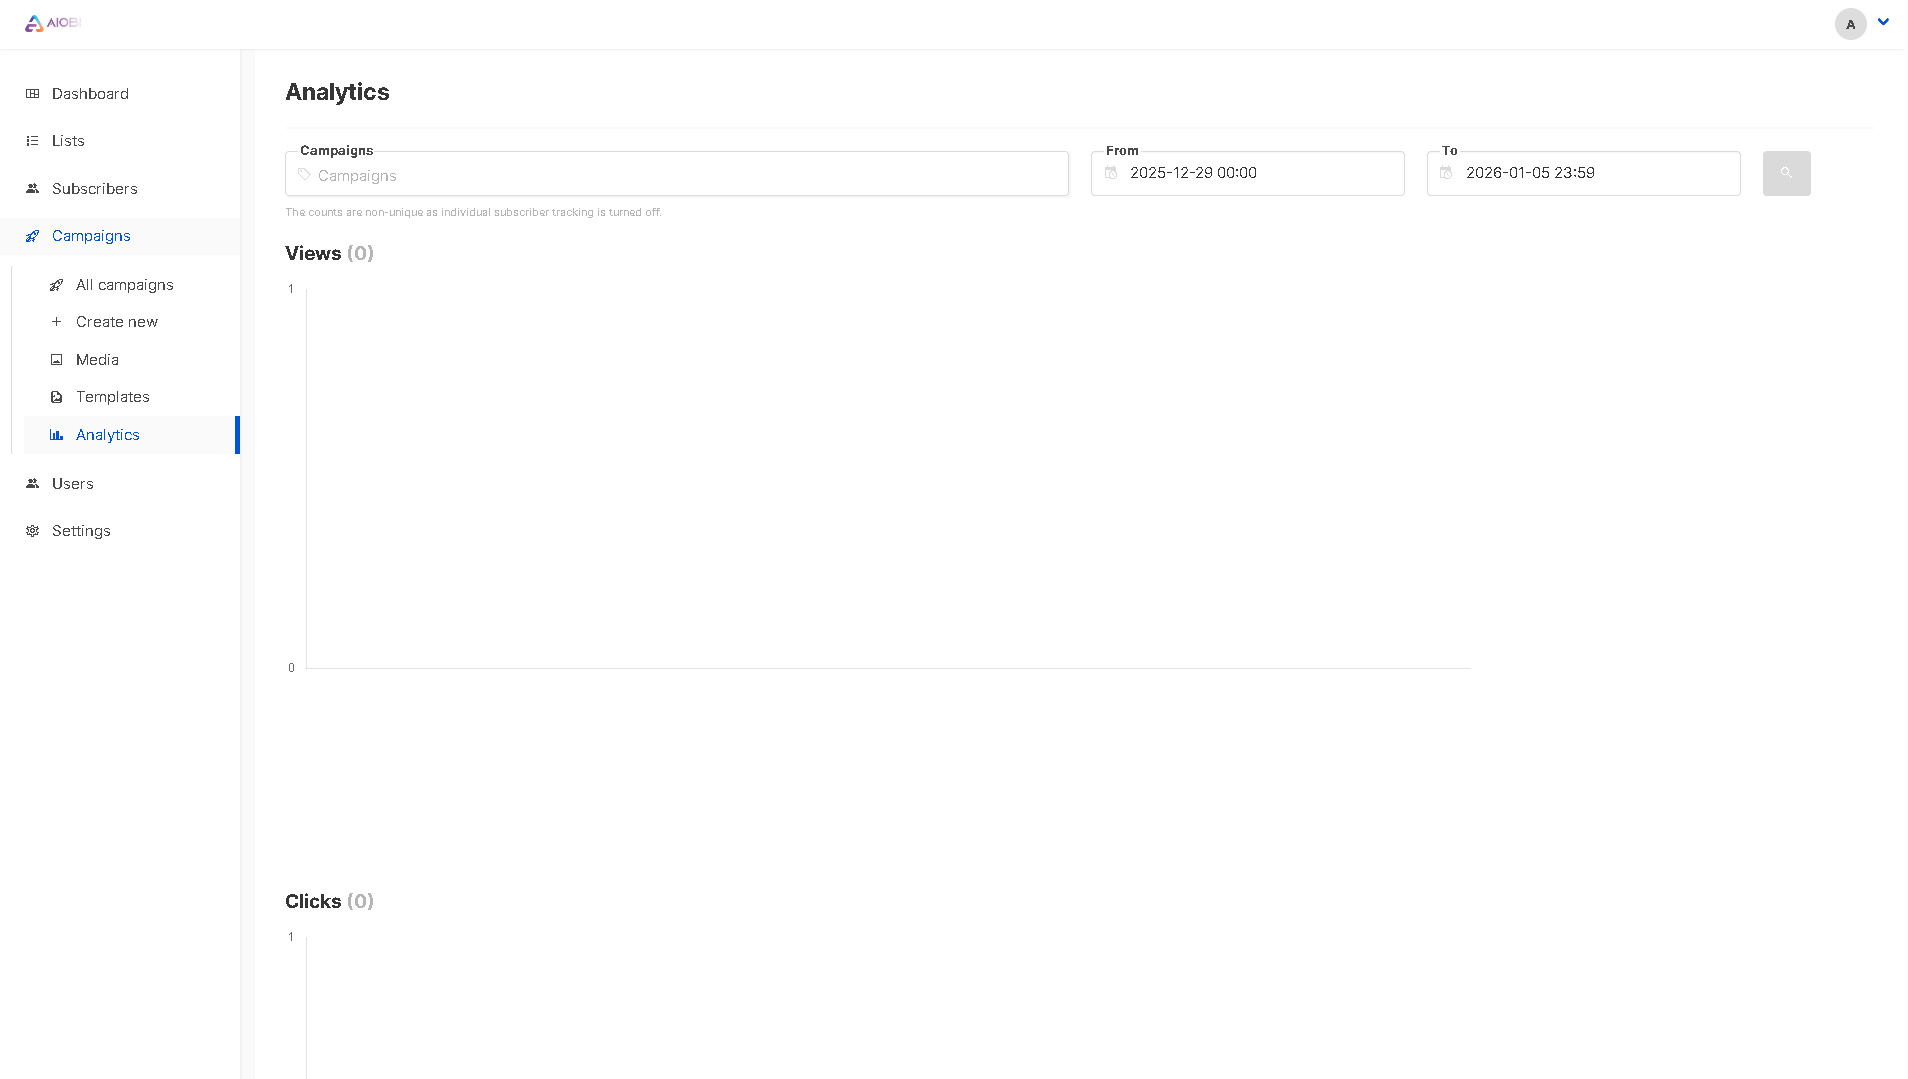Click the Templates file icon
This screenshot has height=1079, width=1908.
tap(57, 397)
